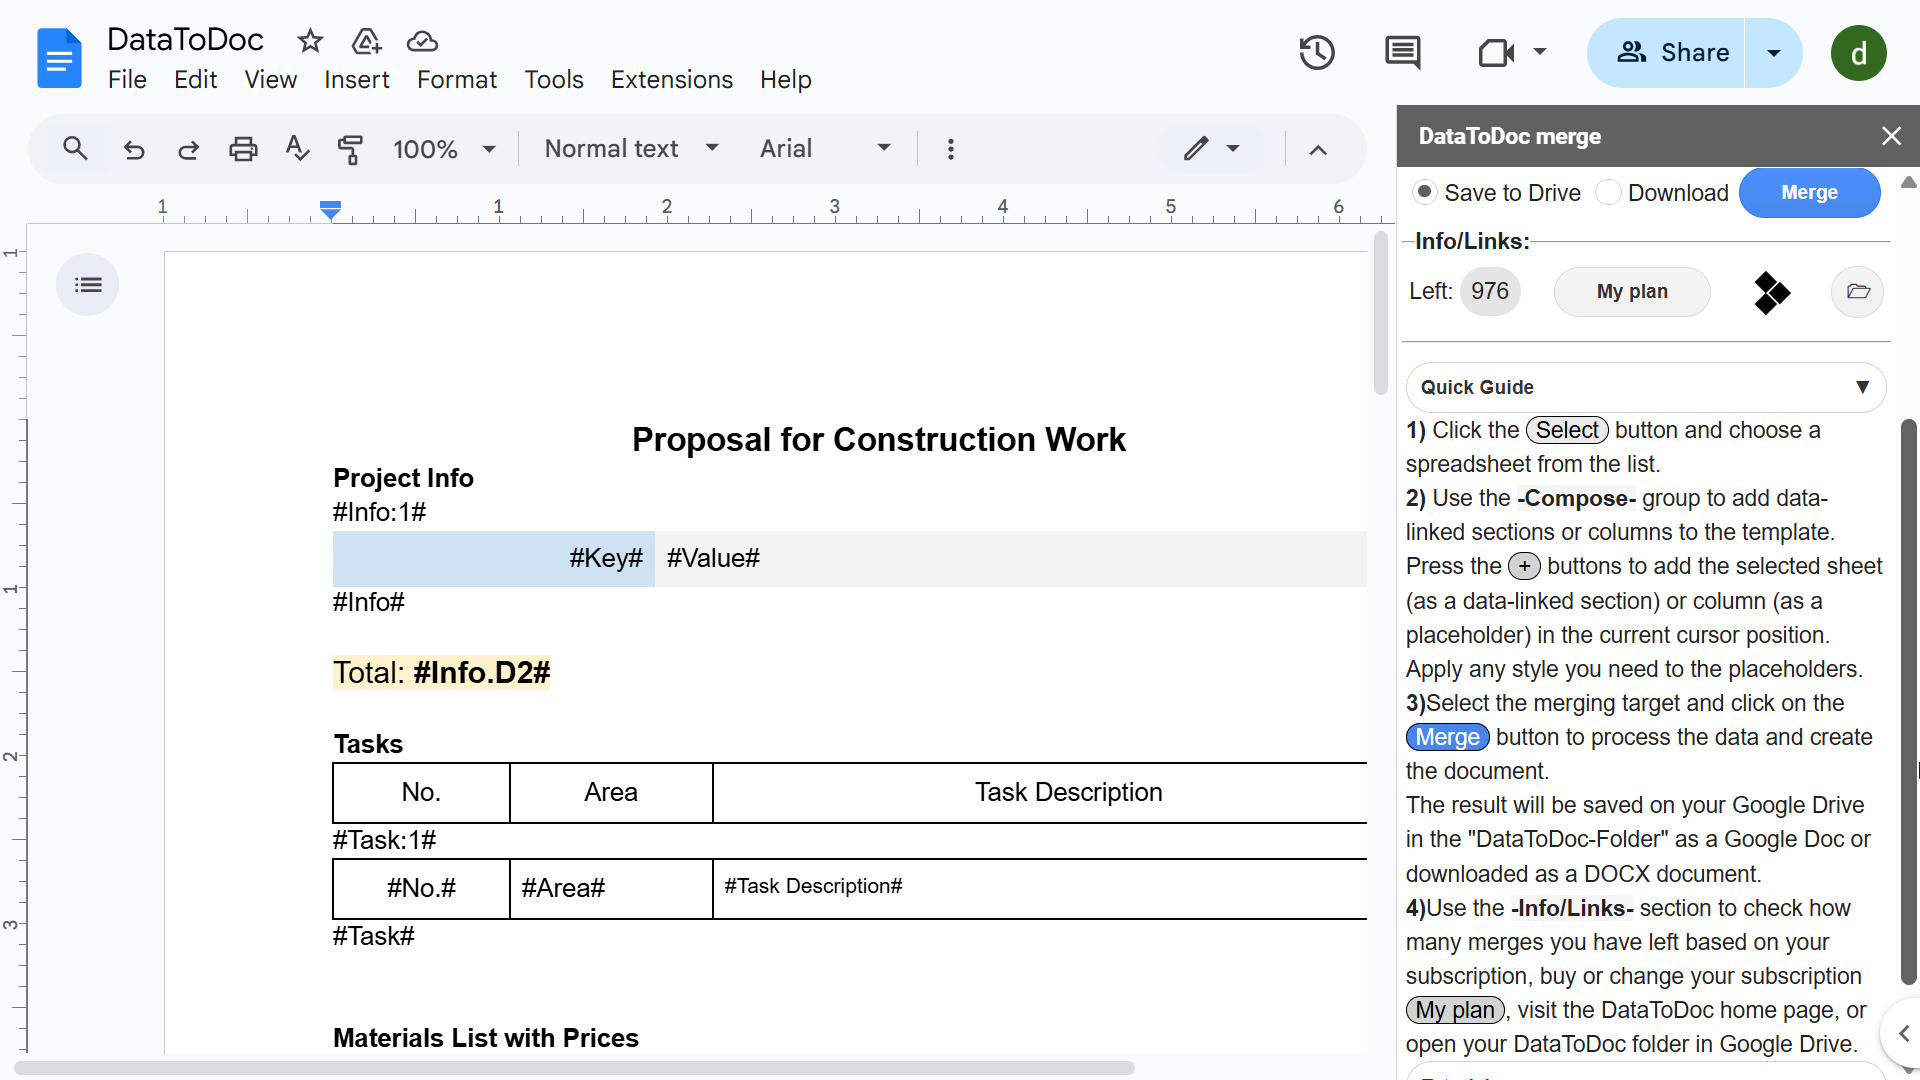Viewport: 1920px width, 1080px height.
Task: Open the editing mode dropdown
Action: 1213,149
